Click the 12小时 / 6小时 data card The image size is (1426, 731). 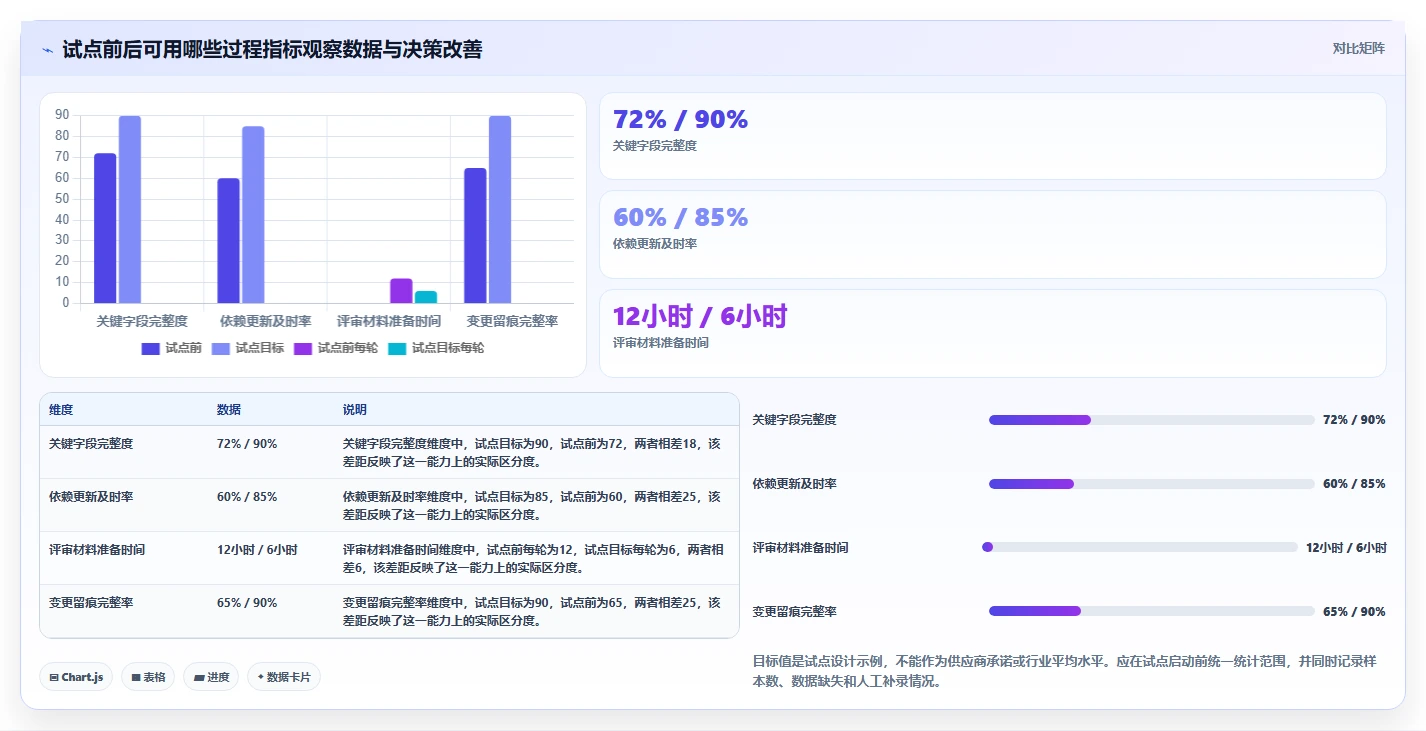tap(992, 333)
